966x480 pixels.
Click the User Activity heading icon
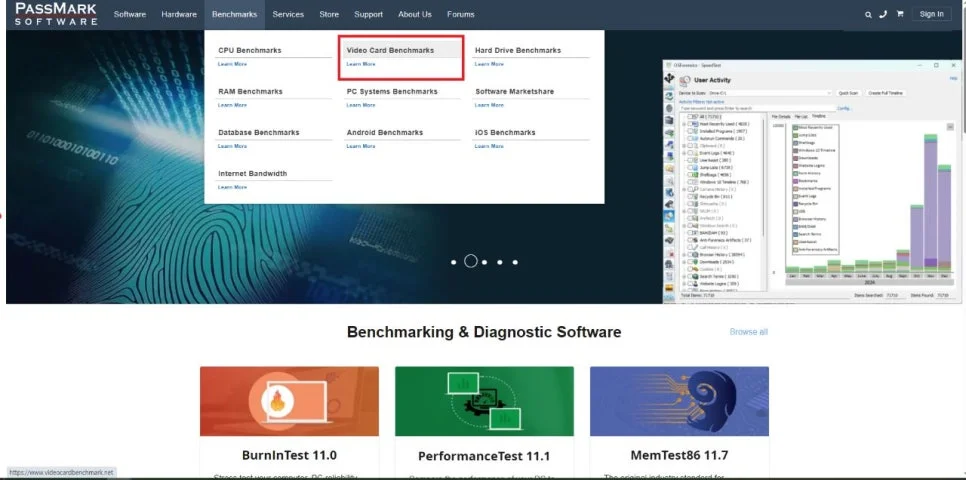684,81
